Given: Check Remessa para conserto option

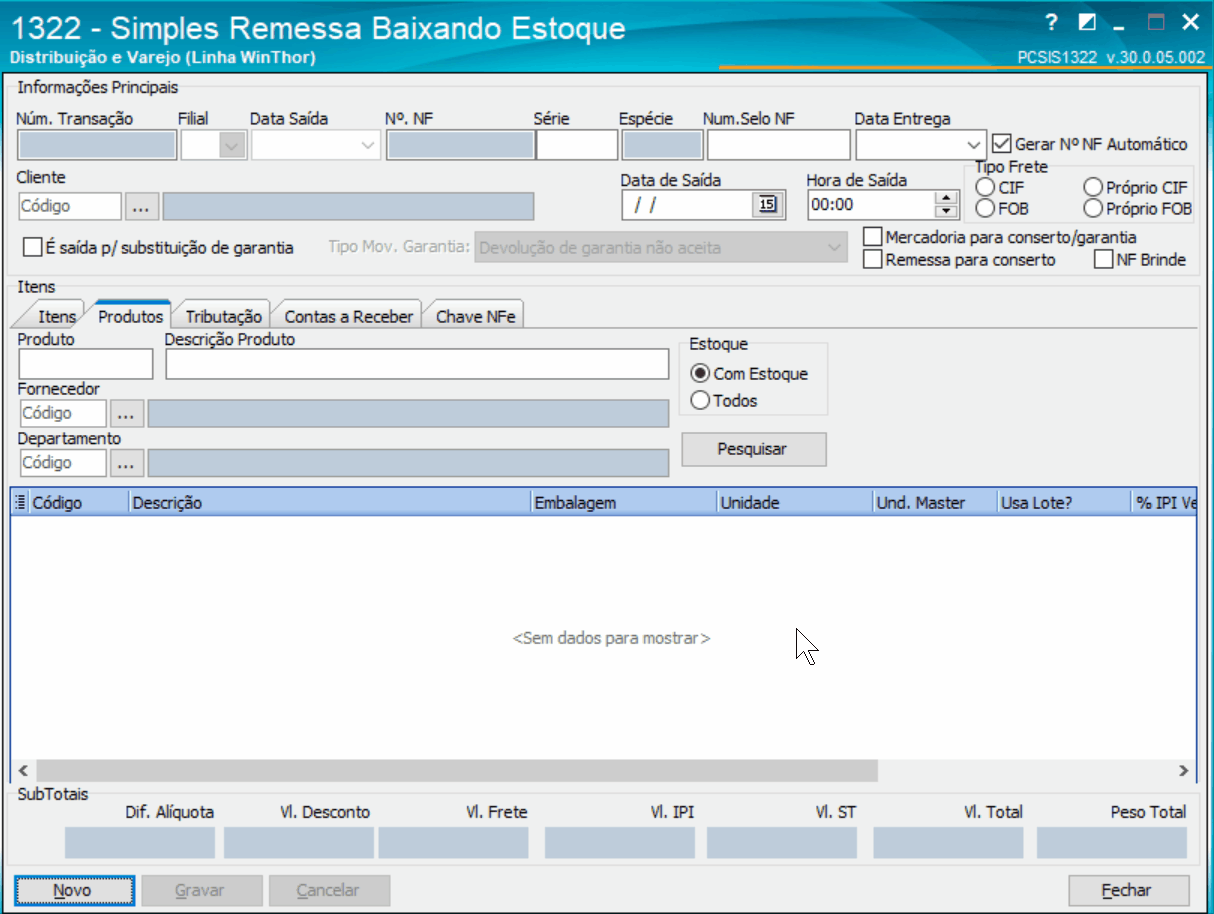Looking at the screenshot, I should click(873, 259).
